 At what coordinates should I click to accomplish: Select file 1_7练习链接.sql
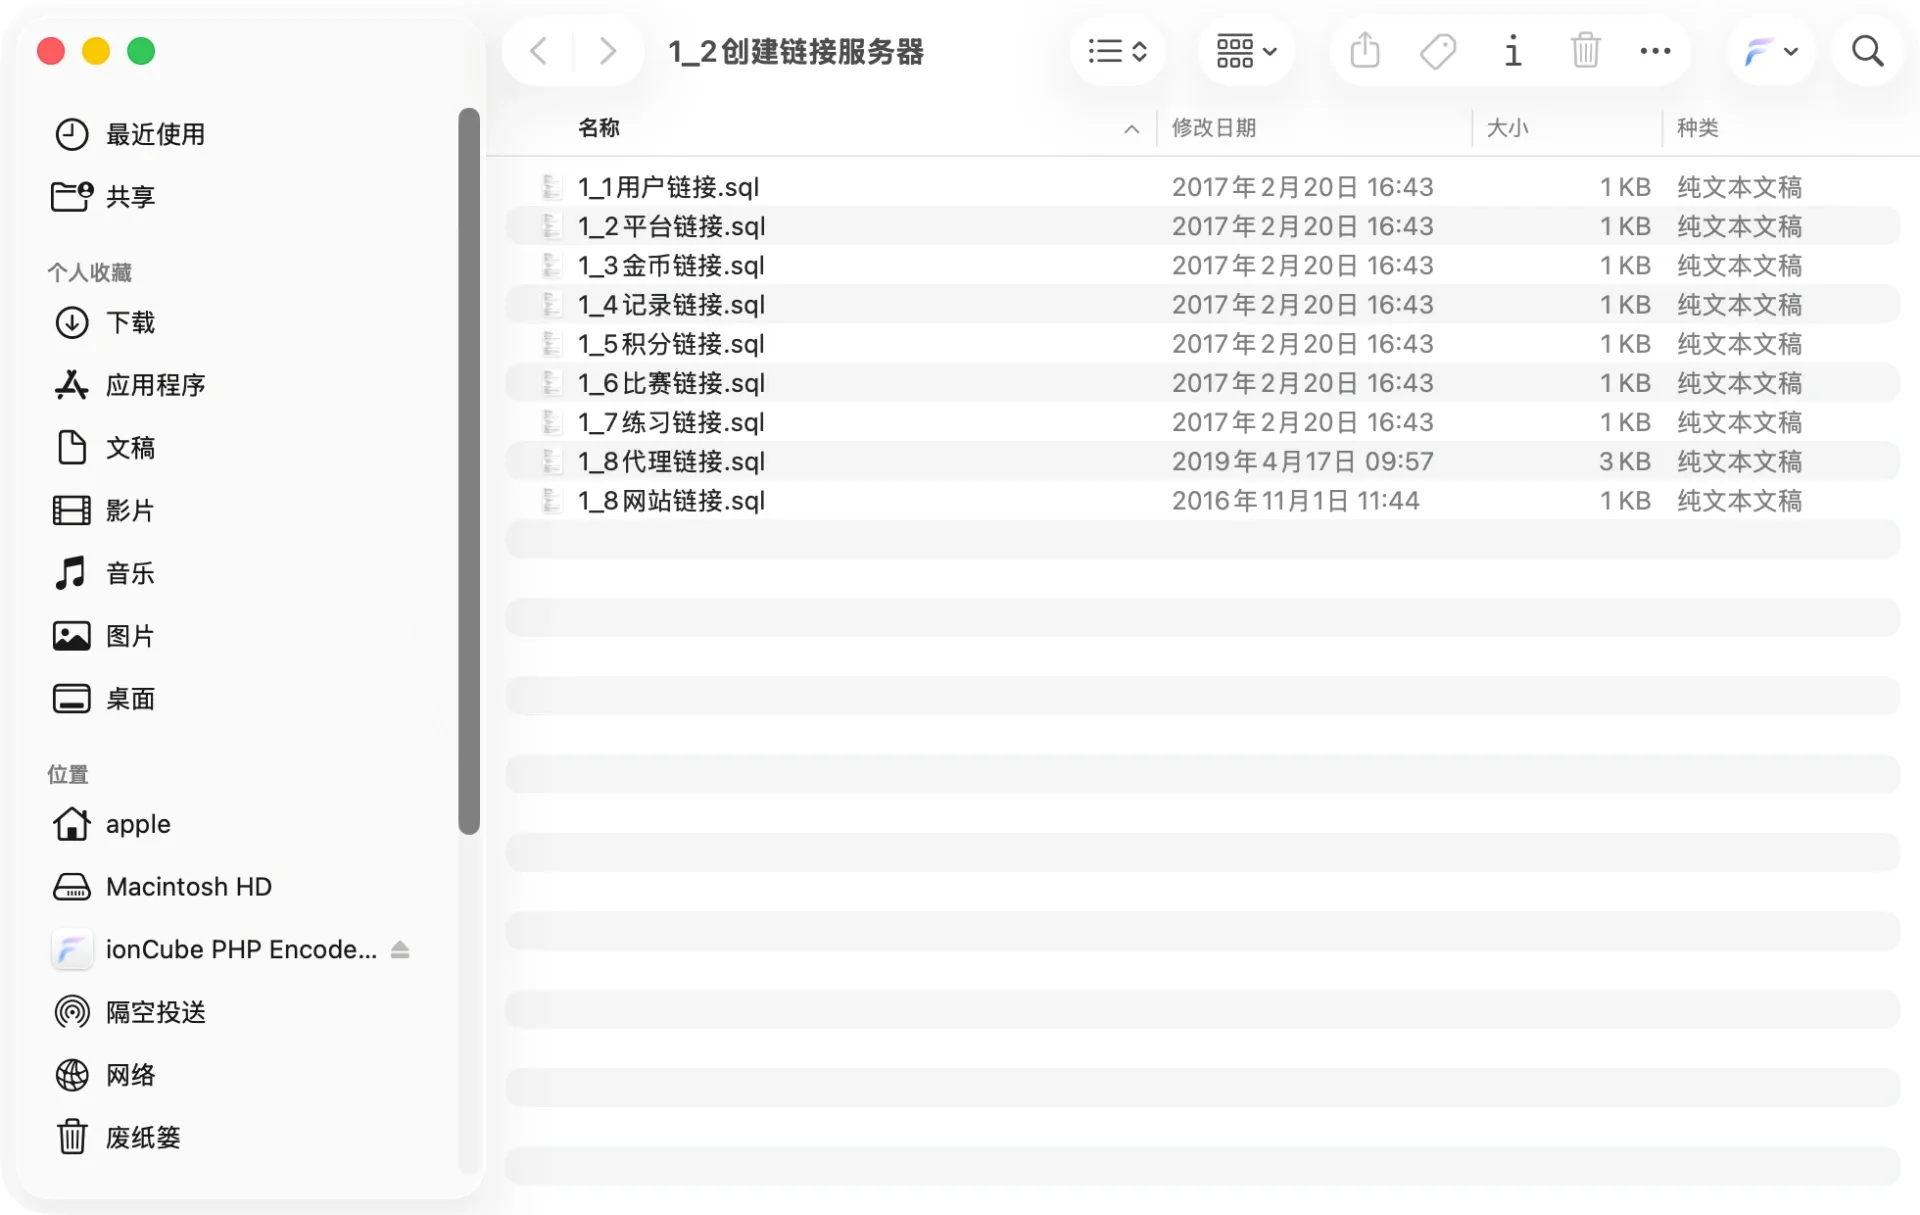(x=1202, y=422)
